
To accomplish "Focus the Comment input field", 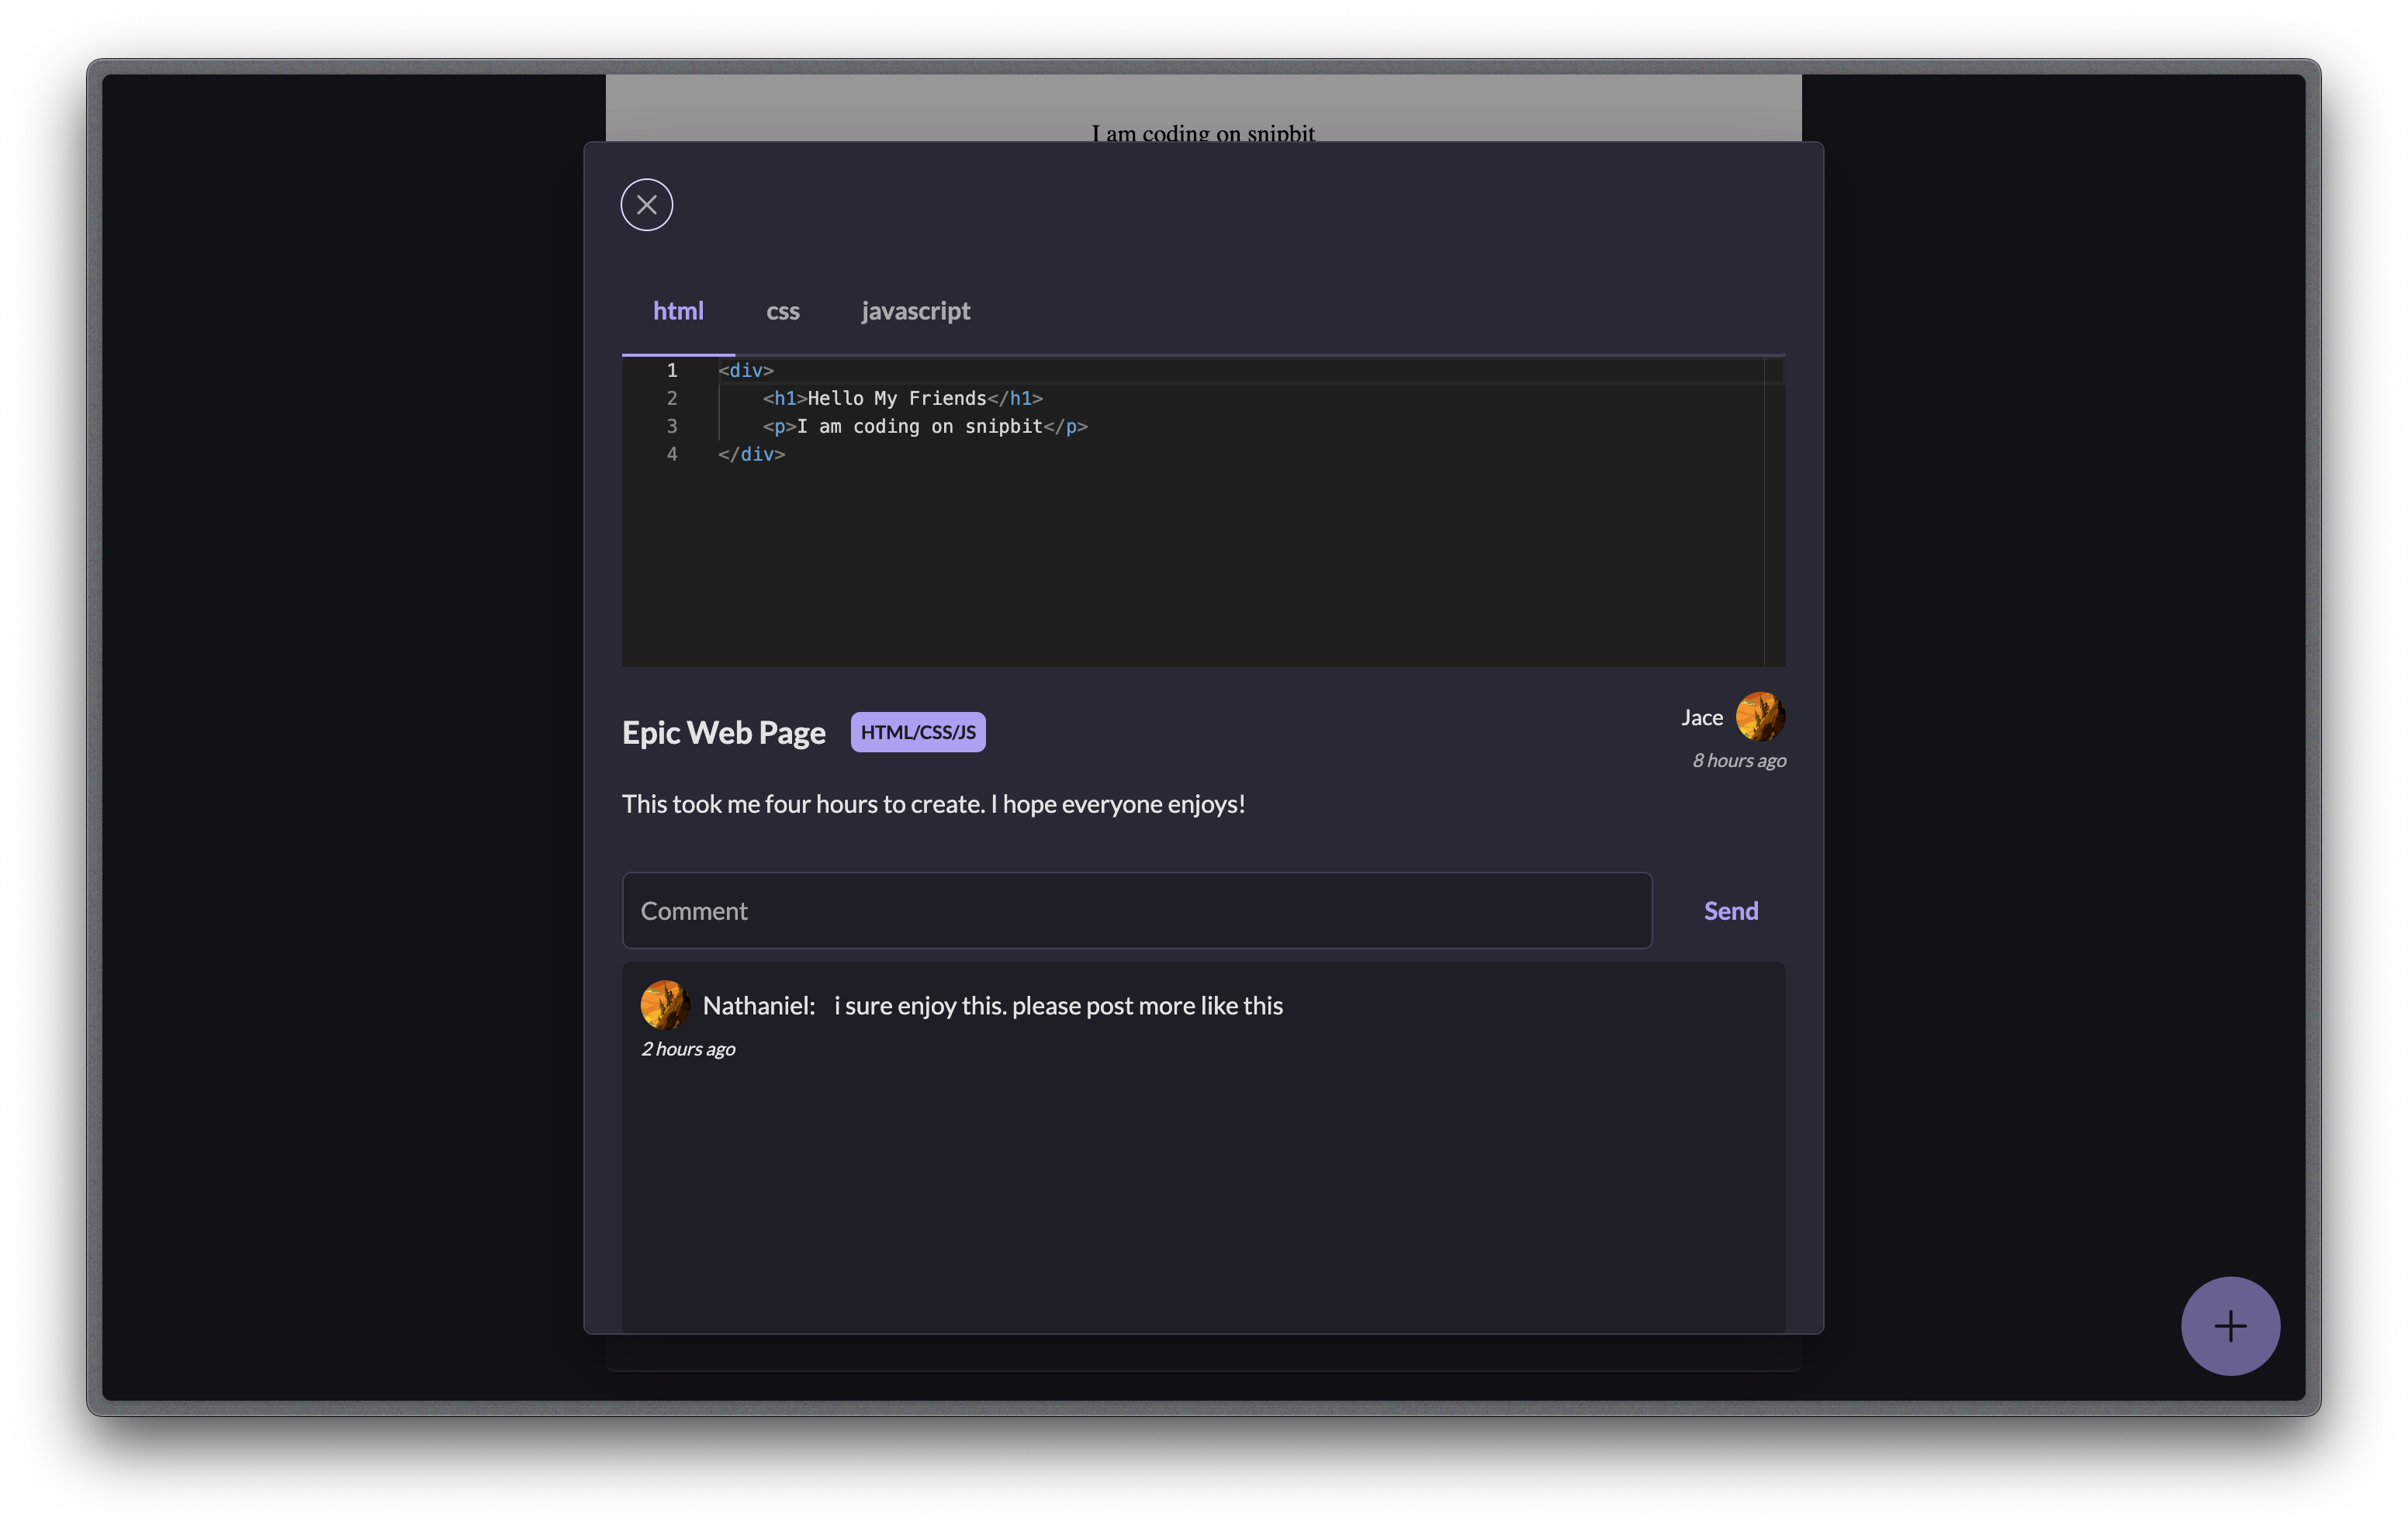I will [x=1136, y=910].
